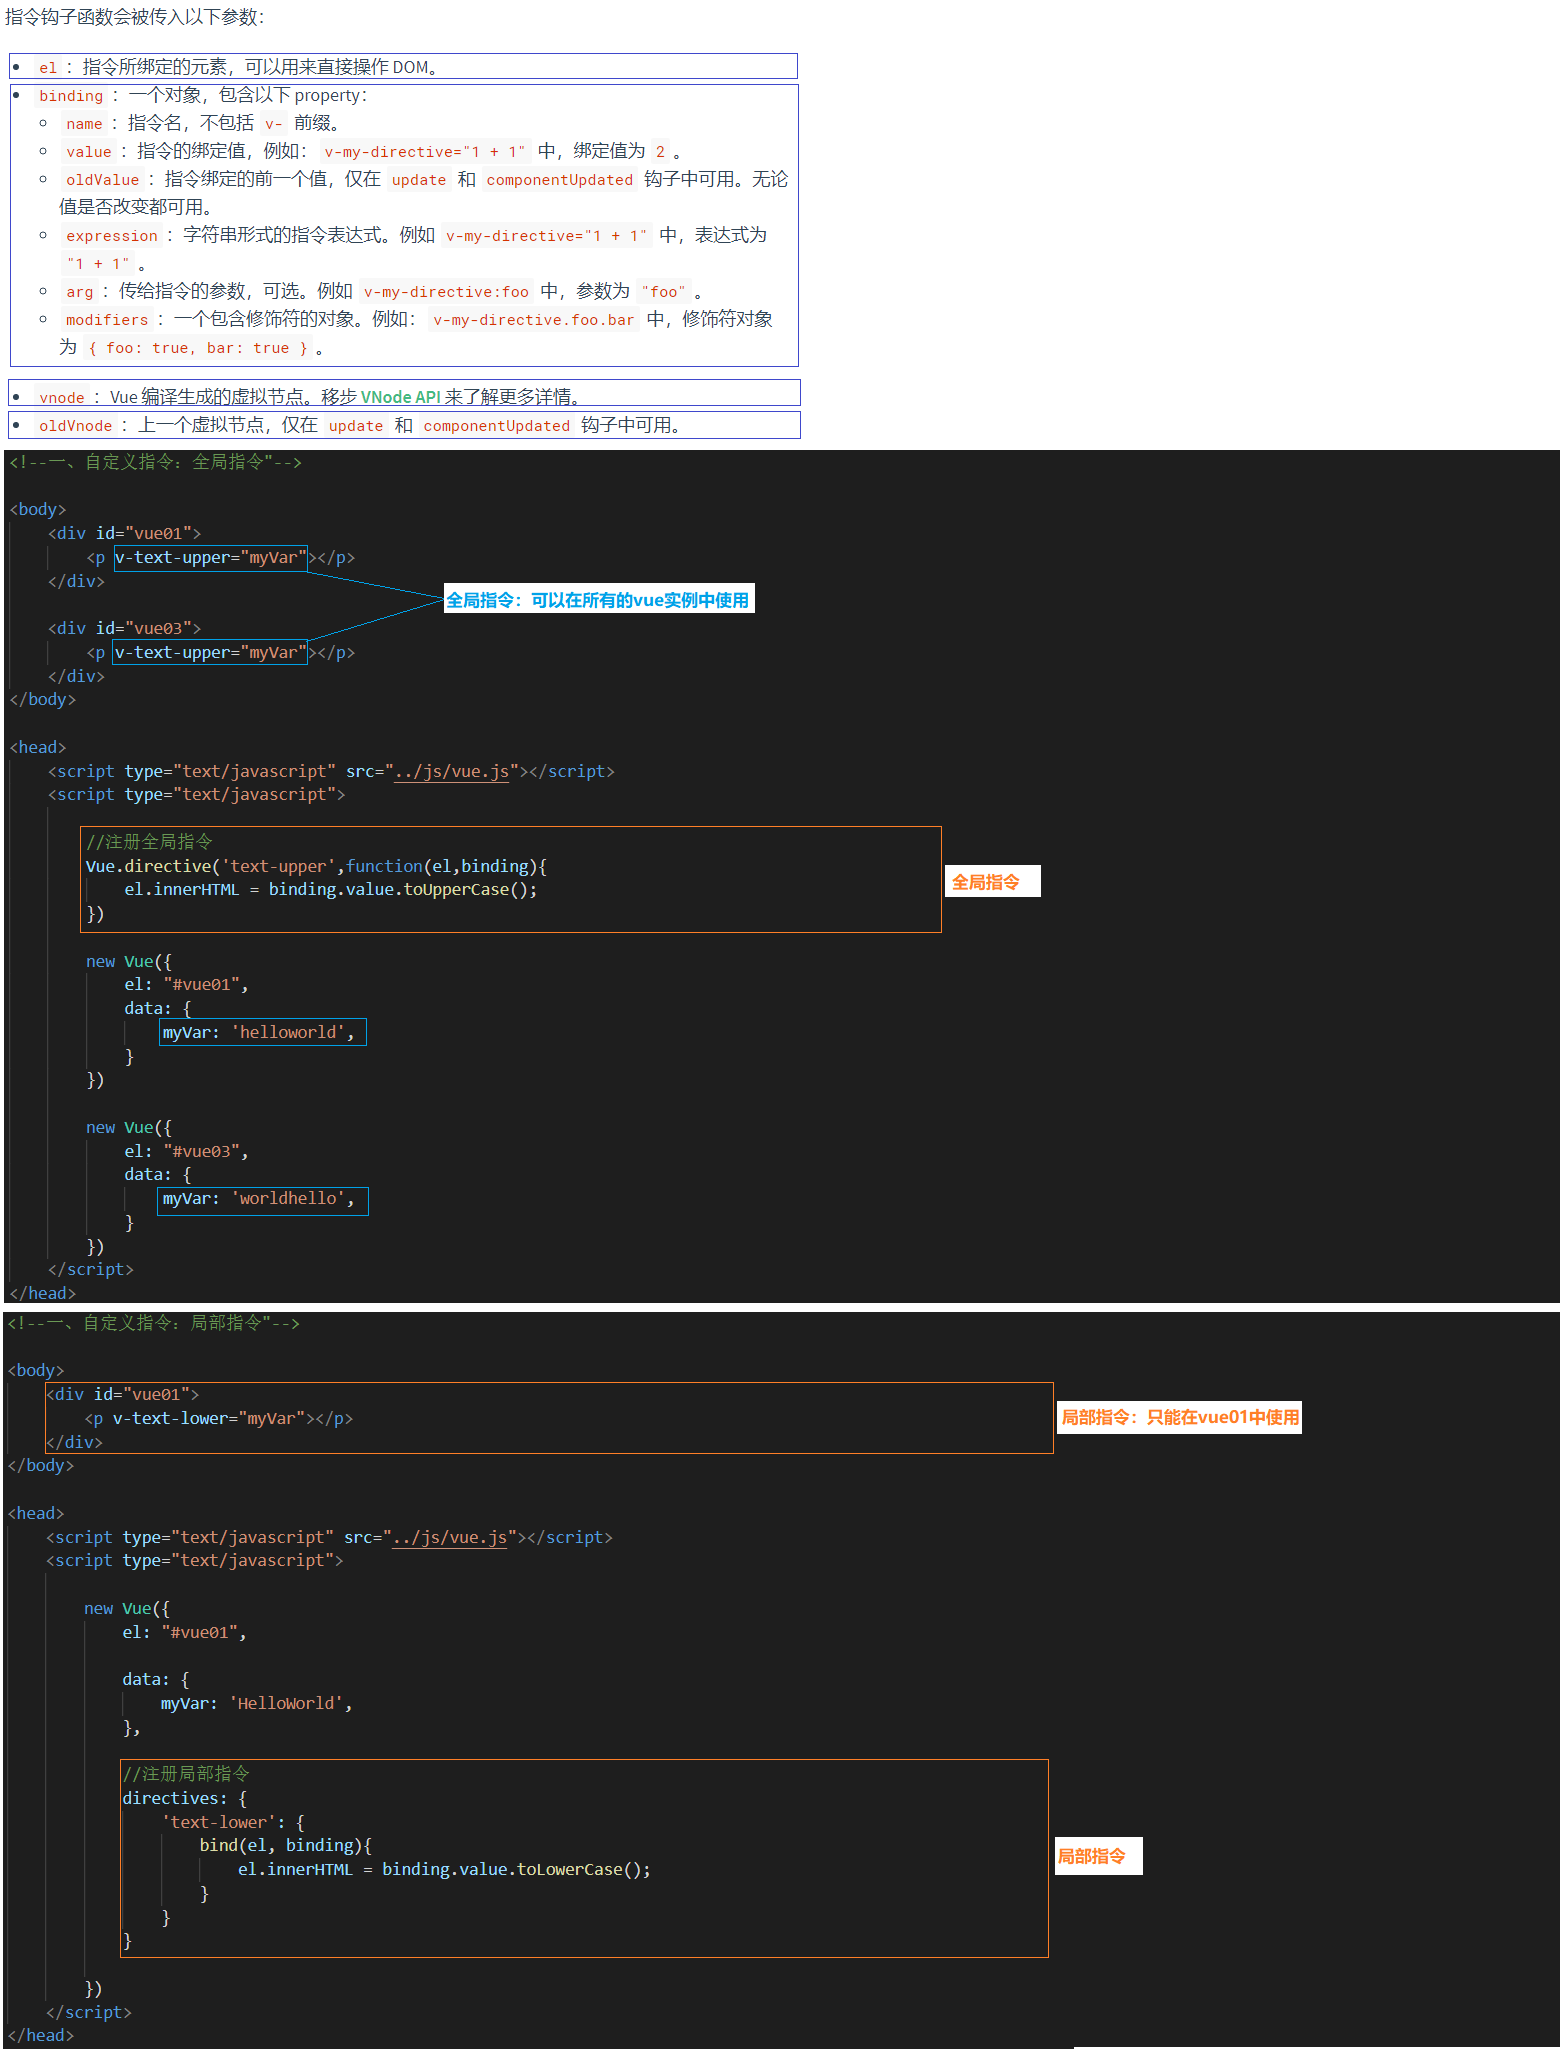Click the orange 局部指令 label beside the directives block
This screenshot has width=1560, height=2052.
(x=1095, y=1856)
